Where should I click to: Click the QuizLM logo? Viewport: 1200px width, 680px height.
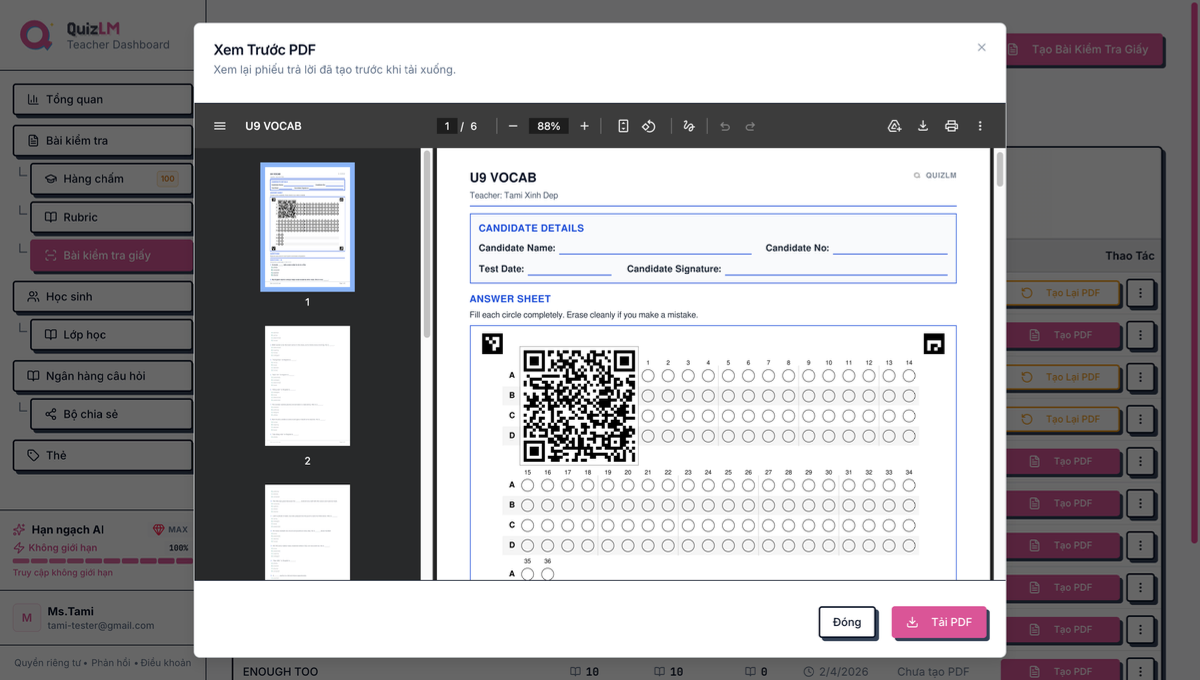[37, 35]
